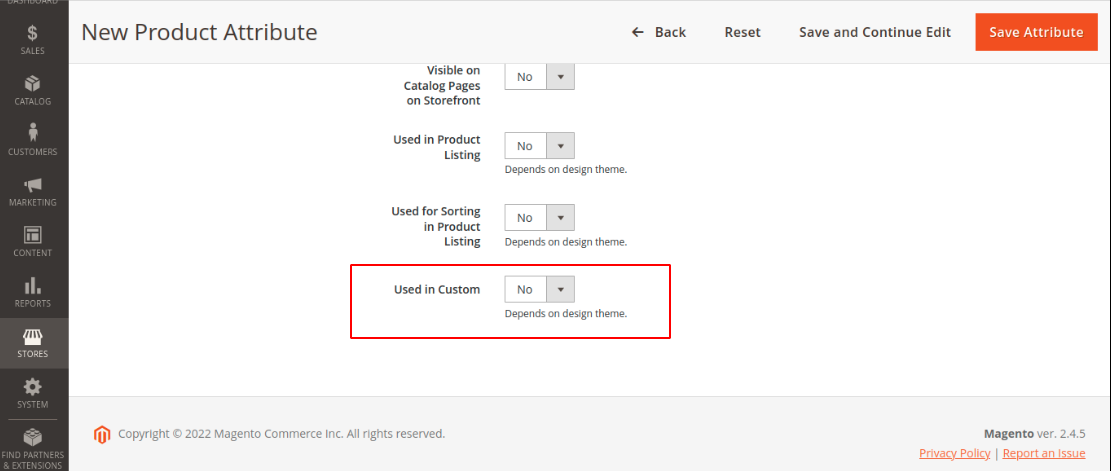Open the Privacy Policy link
Viewport: 1111px width, 471px height.
click(x=954, y=453)
